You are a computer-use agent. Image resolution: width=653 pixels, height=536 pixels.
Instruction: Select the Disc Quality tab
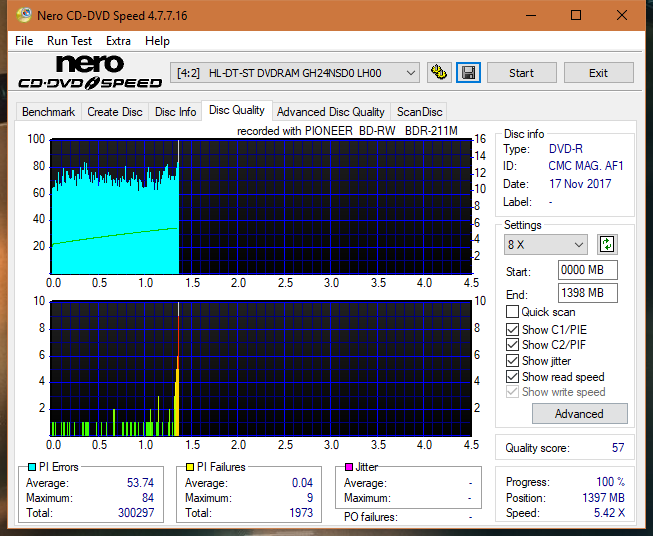pyautogui.click(x=237, y=110)
